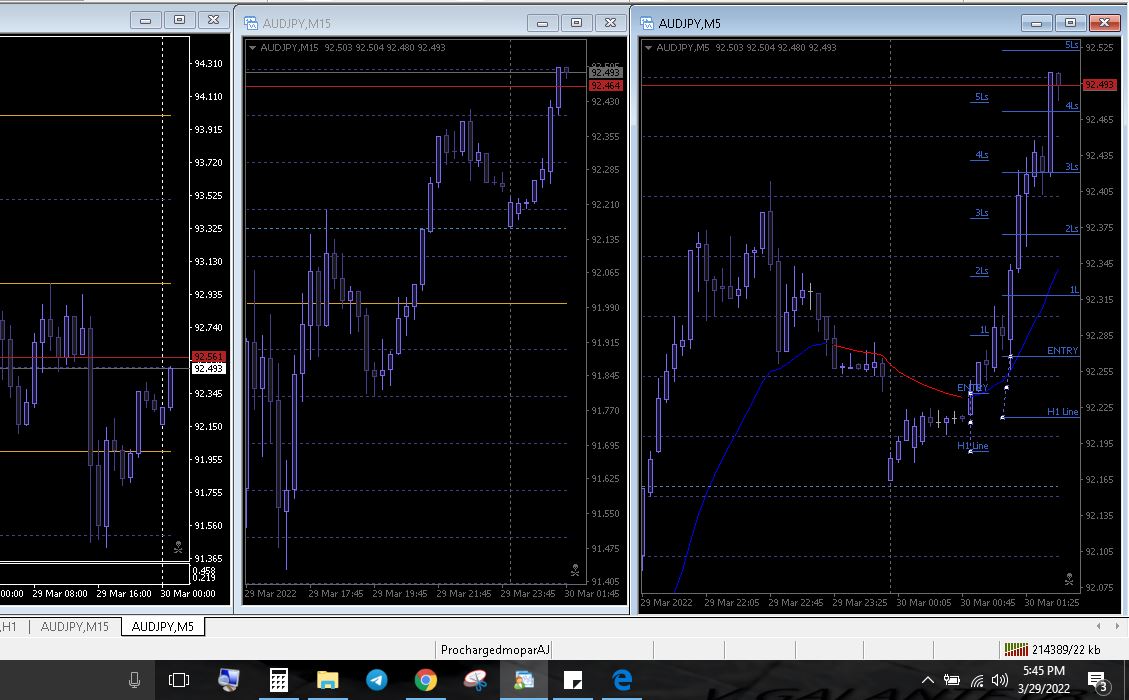Open File Explorer folder icon
This screenshot has width=1129, height=700.
328,680
